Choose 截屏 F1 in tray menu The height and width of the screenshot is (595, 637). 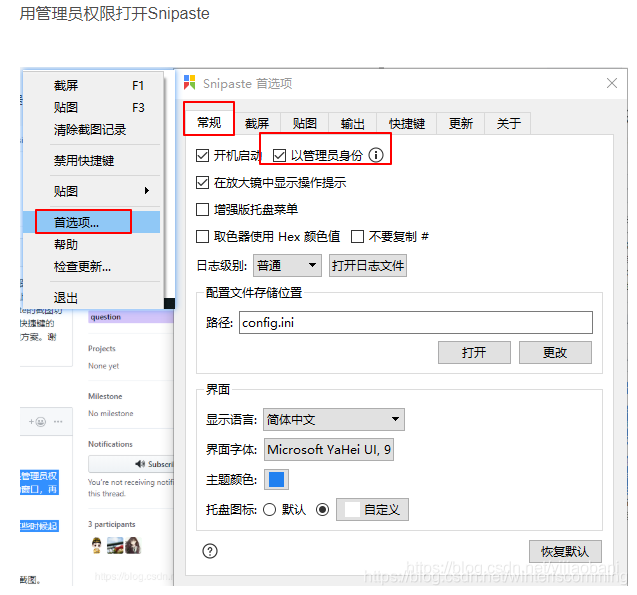[x=93, y=86]
